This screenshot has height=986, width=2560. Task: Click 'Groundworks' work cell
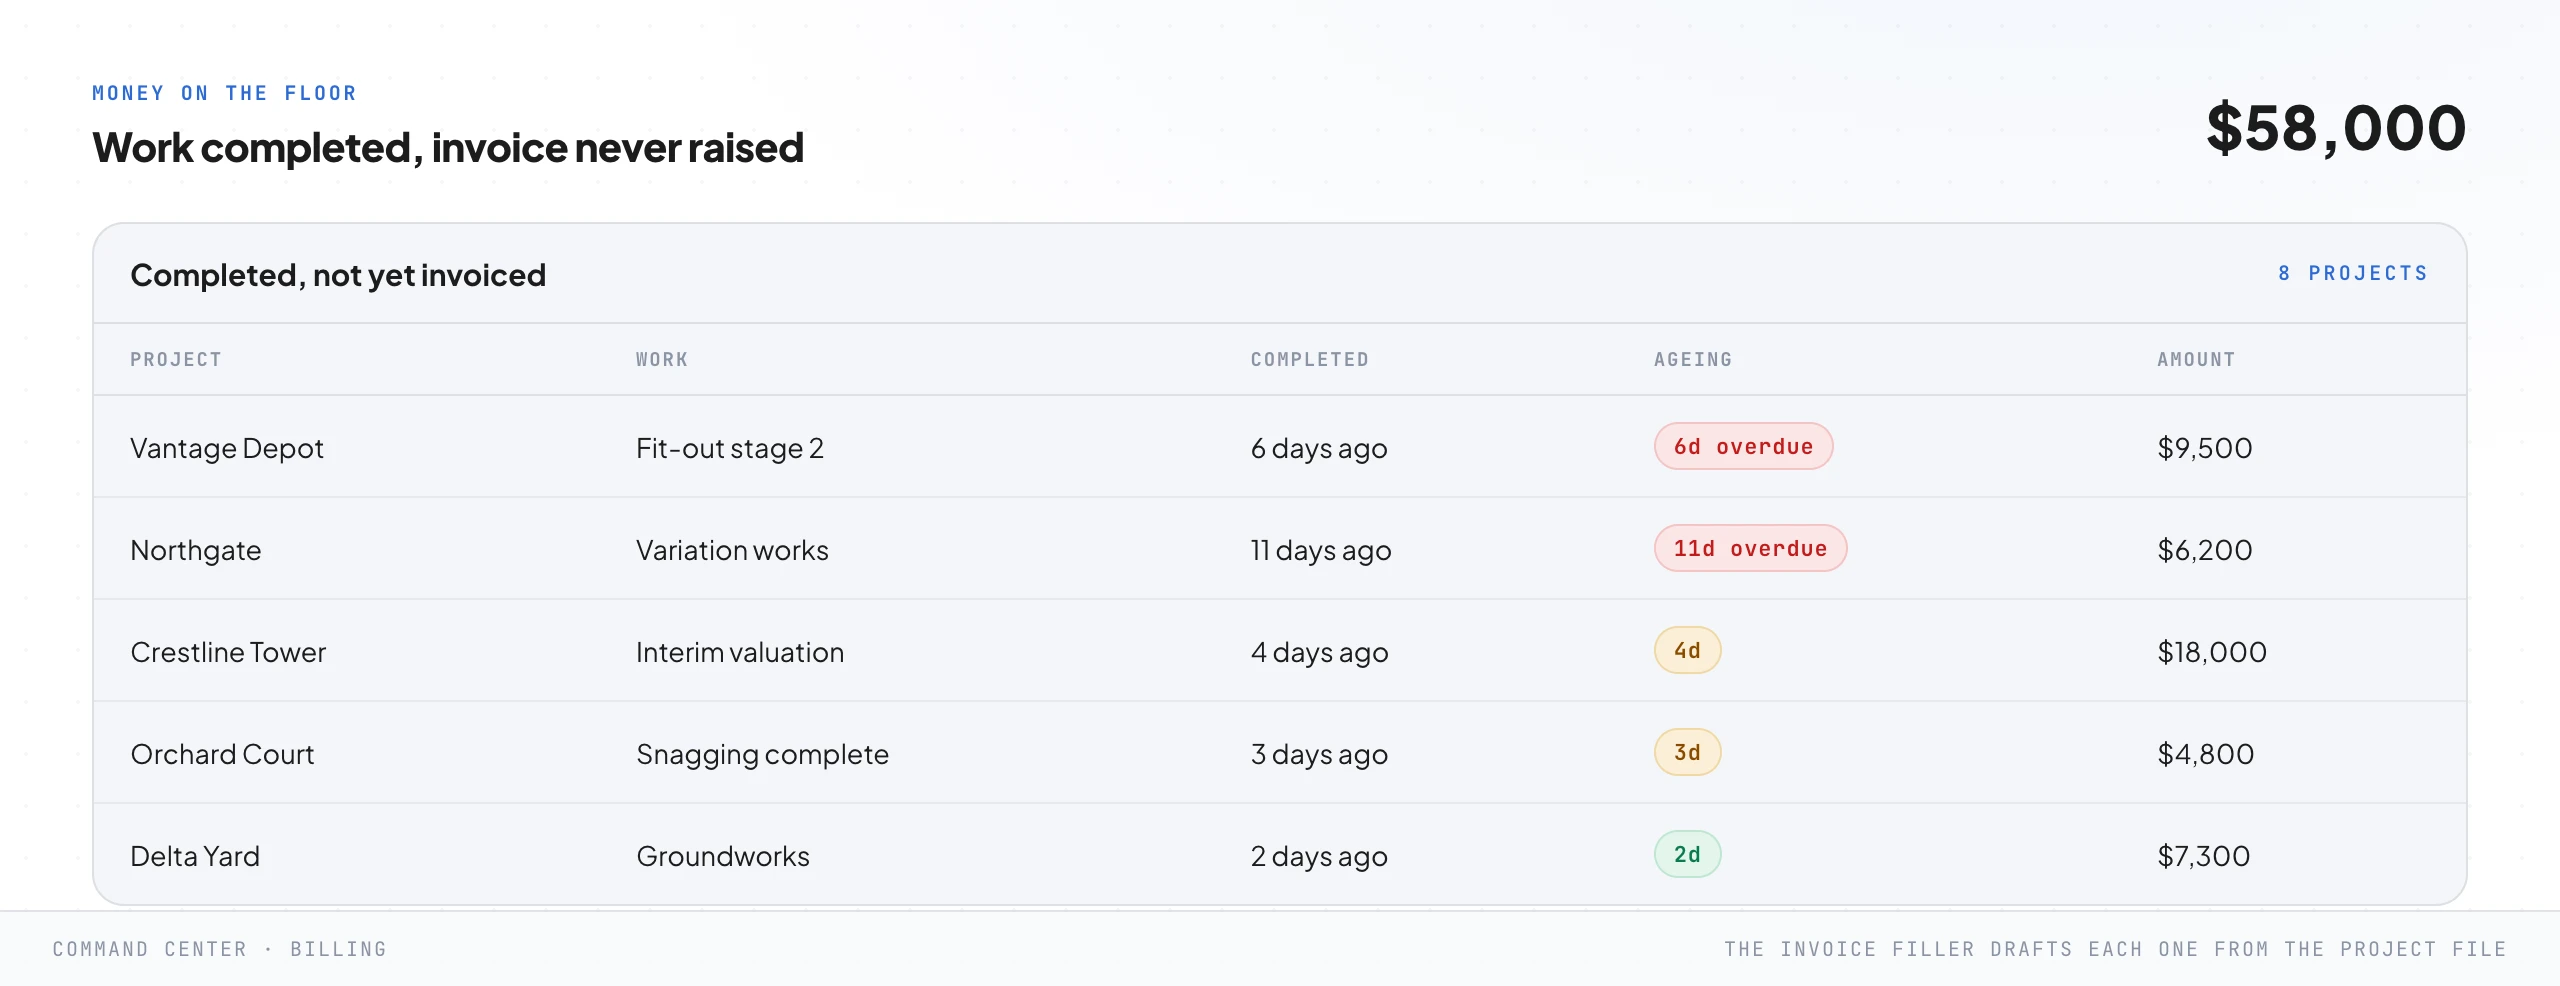click(723, 856)
